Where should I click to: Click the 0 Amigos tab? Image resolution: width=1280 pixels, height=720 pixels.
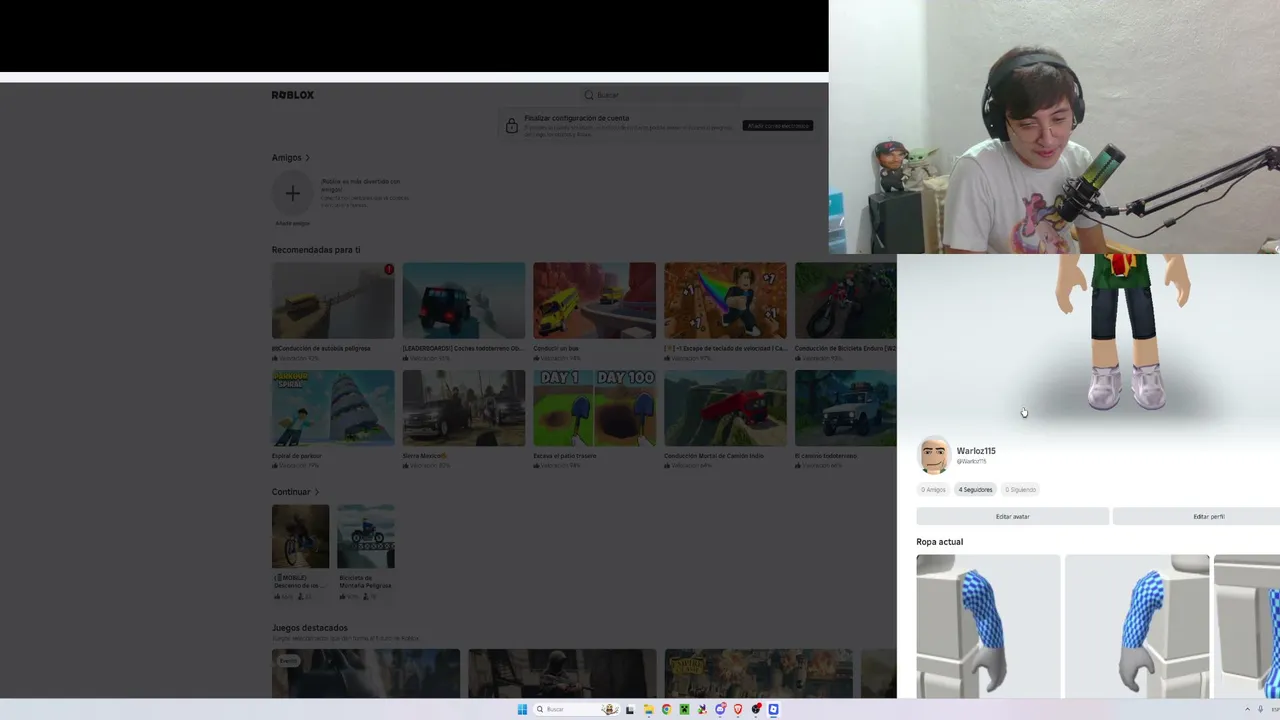click(x=933, y=490)
